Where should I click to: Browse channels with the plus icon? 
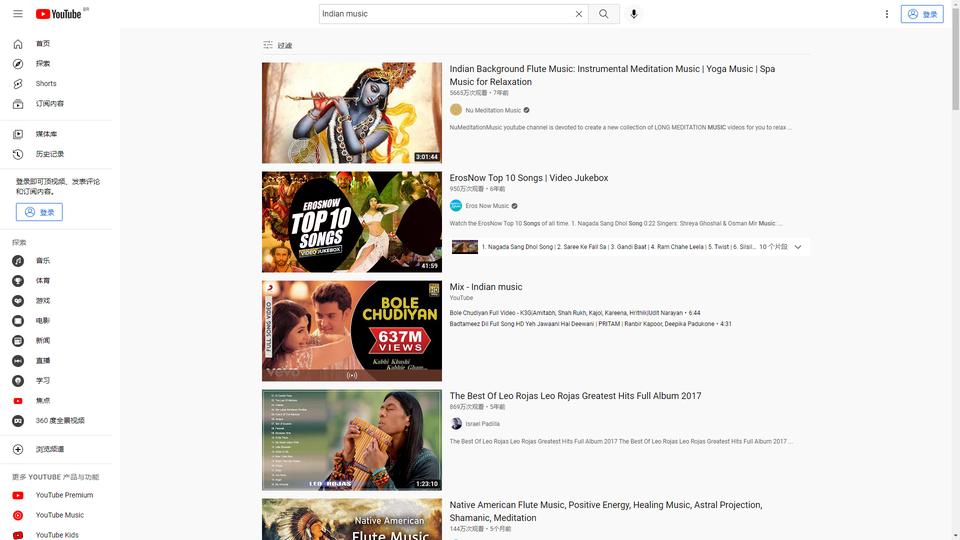pos(18,449)
